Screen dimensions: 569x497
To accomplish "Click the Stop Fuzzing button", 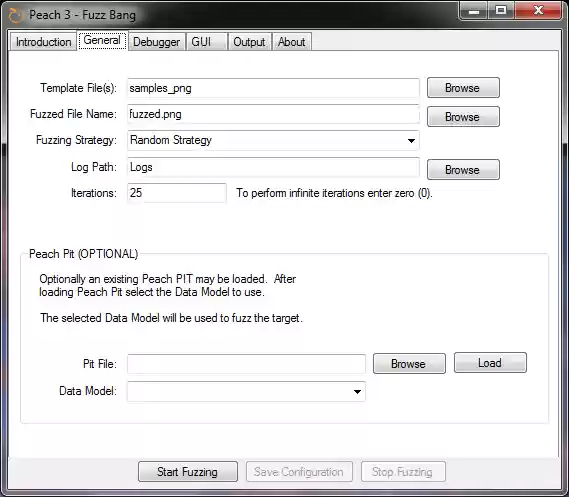I will [403, 472].
